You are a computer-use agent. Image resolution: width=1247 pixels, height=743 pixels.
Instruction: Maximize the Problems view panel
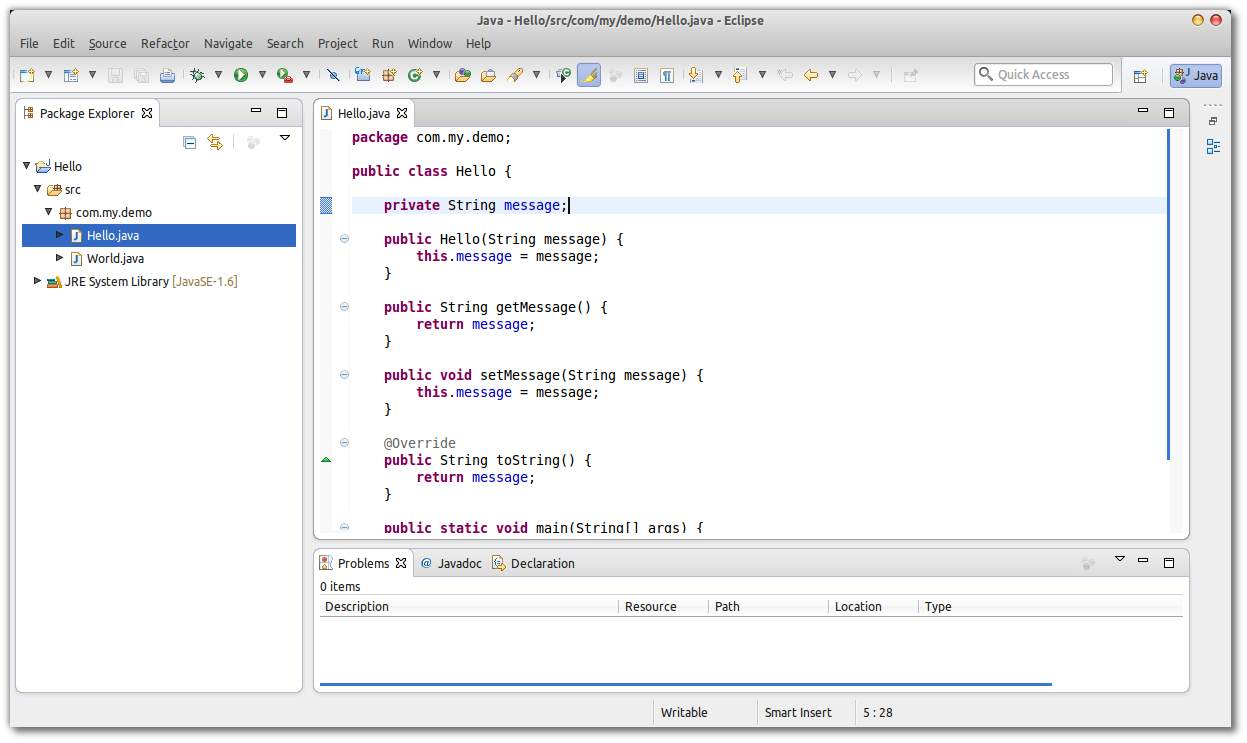1169,562
